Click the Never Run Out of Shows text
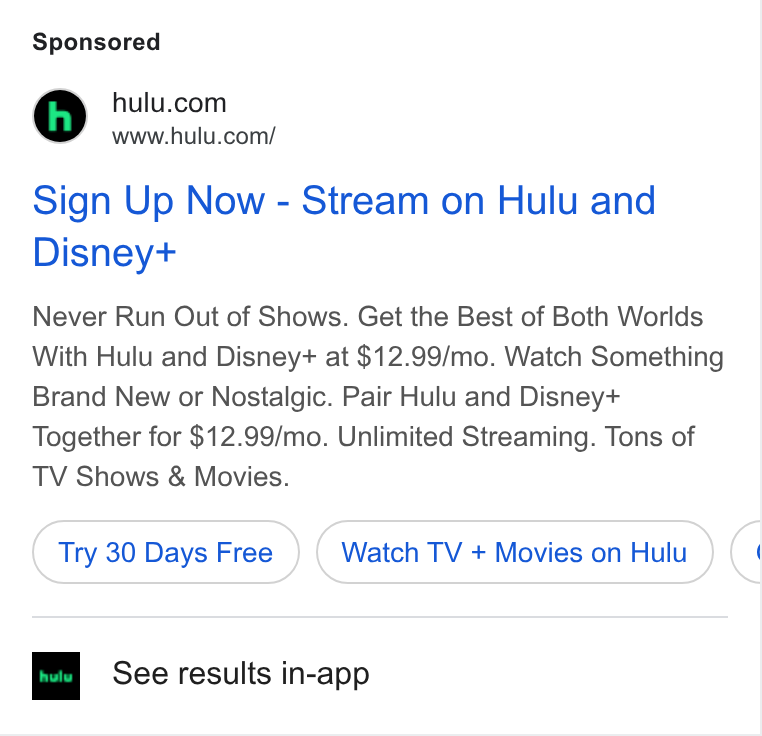This screenshot has height=736, width=762. point(190,317)
